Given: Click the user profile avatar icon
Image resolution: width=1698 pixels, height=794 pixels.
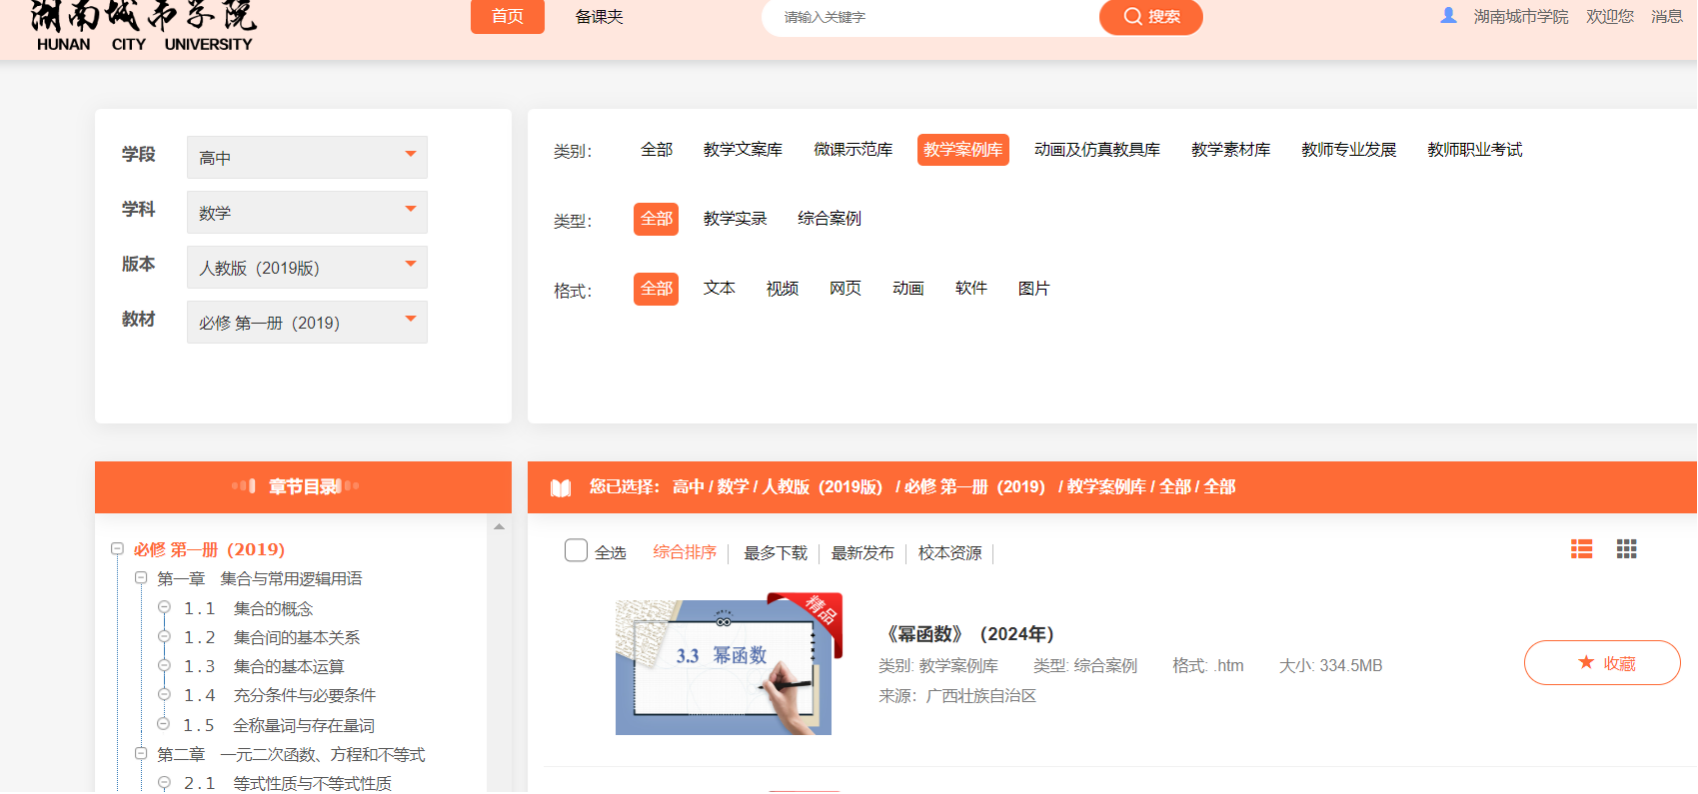Looking at the screenshot, I should [1448, 16].
